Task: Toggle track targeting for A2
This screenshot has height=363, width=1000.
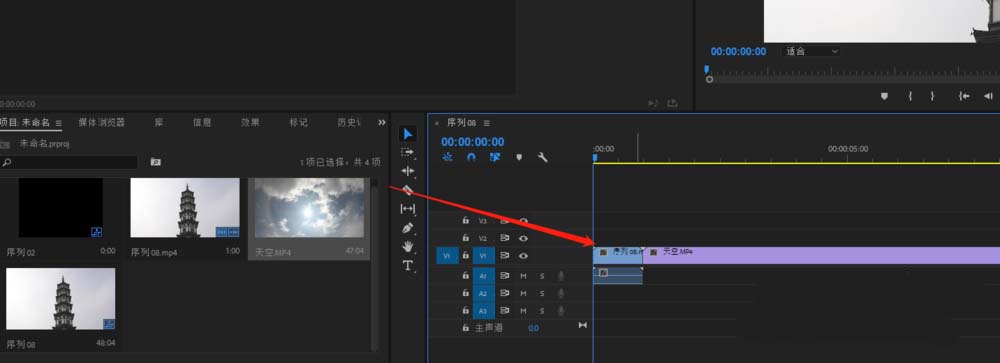Action: coord(483,293)
